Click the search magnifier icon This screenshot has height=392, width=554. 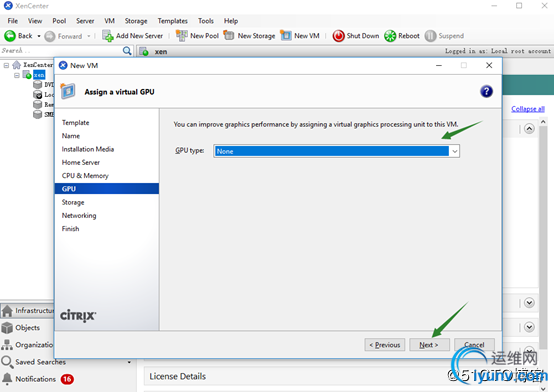coord(127,51)
